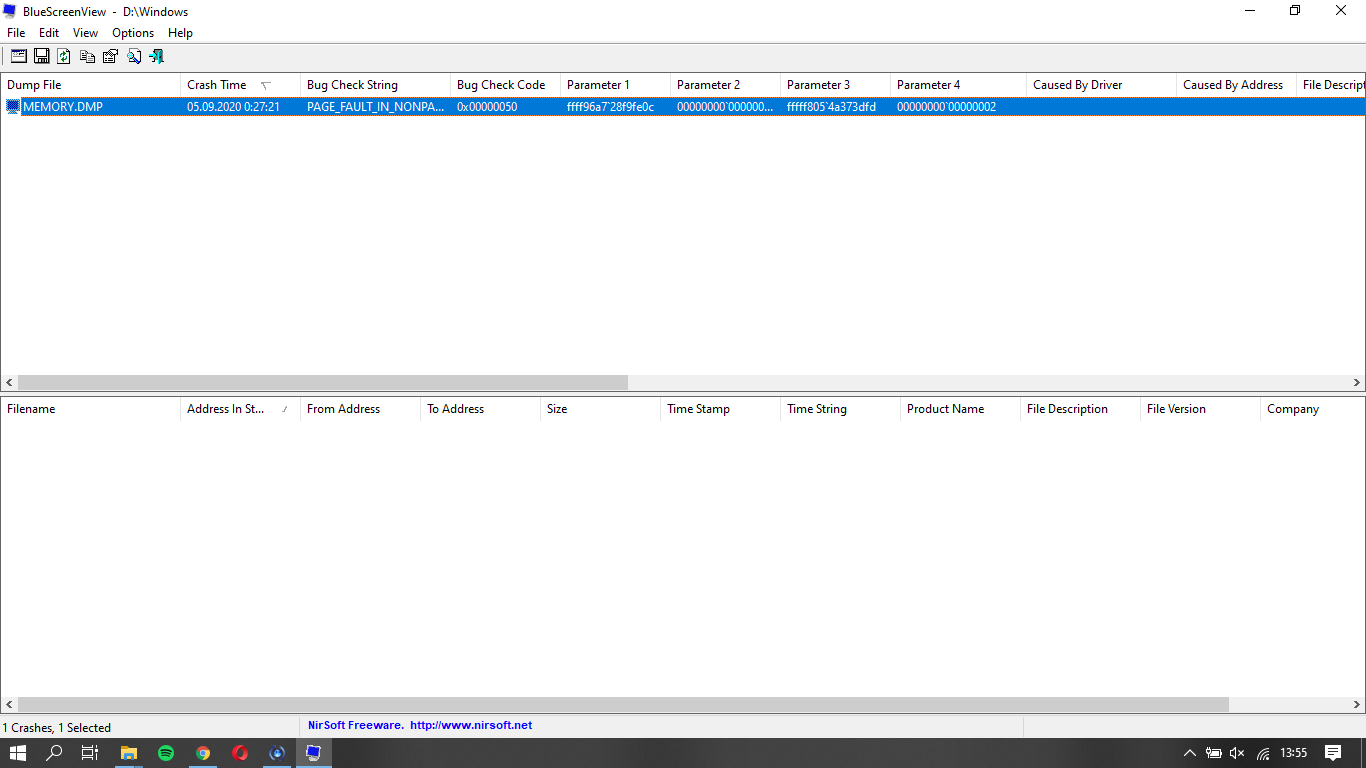Click the right arrow of the lower pane scrollbar
The image size is (1366, 768).
pyautogui.click(x=1357, y=704)
